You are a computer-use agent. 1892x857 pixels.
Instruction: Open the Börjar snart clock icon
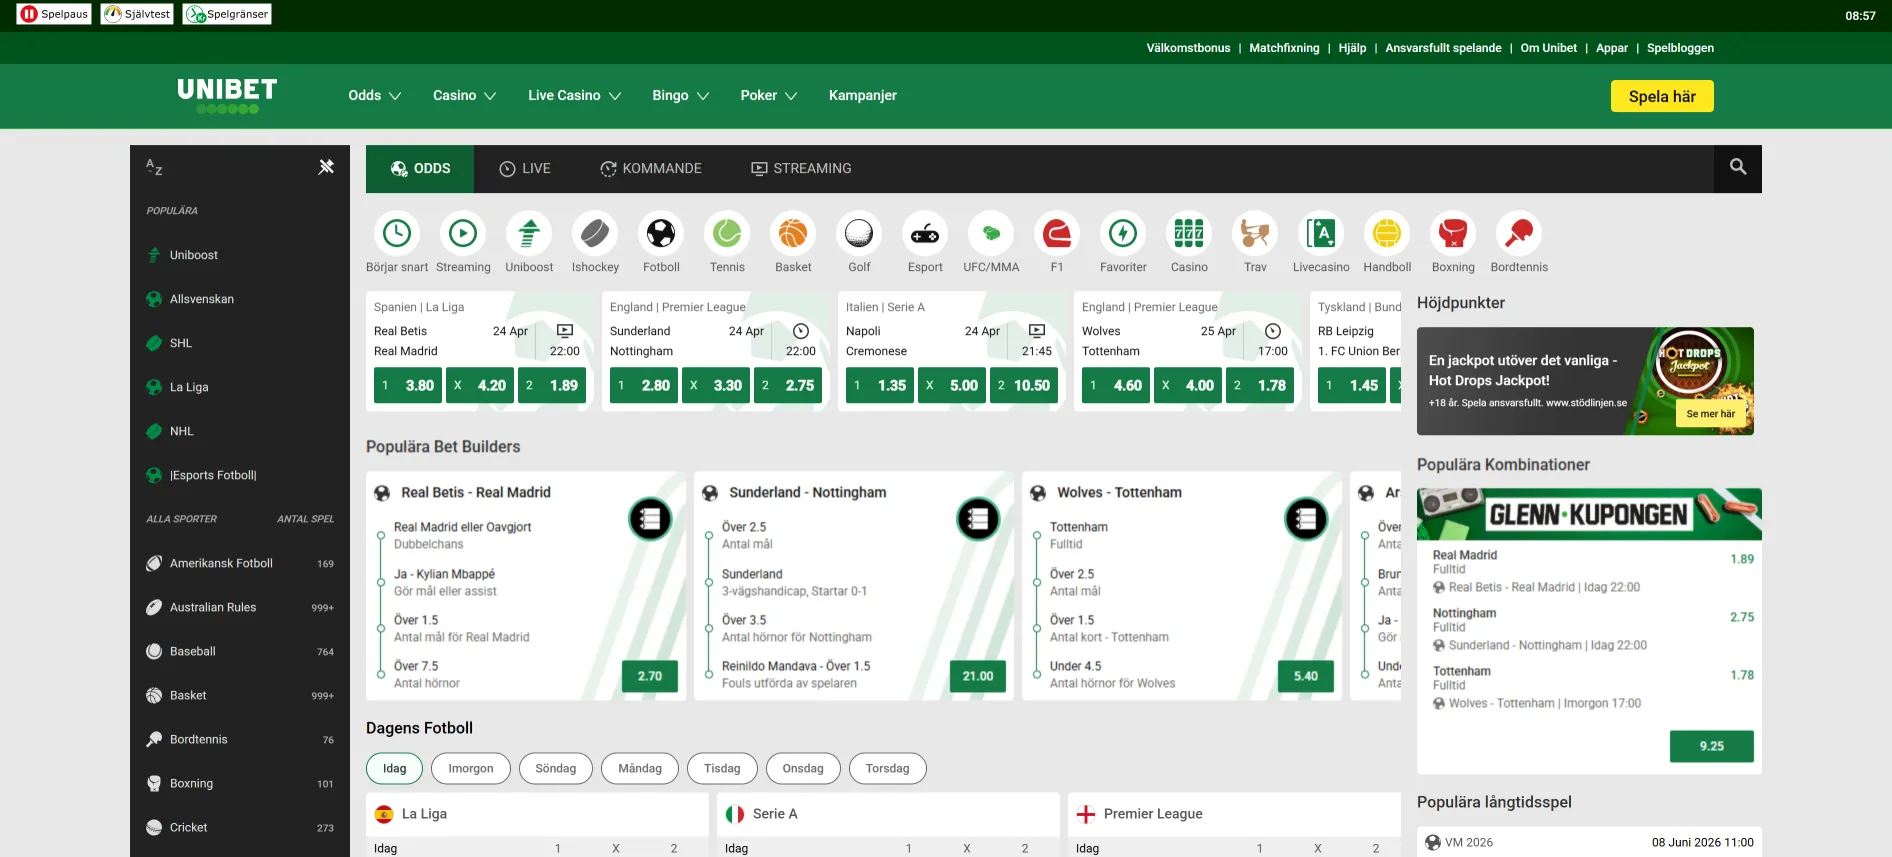397,233
